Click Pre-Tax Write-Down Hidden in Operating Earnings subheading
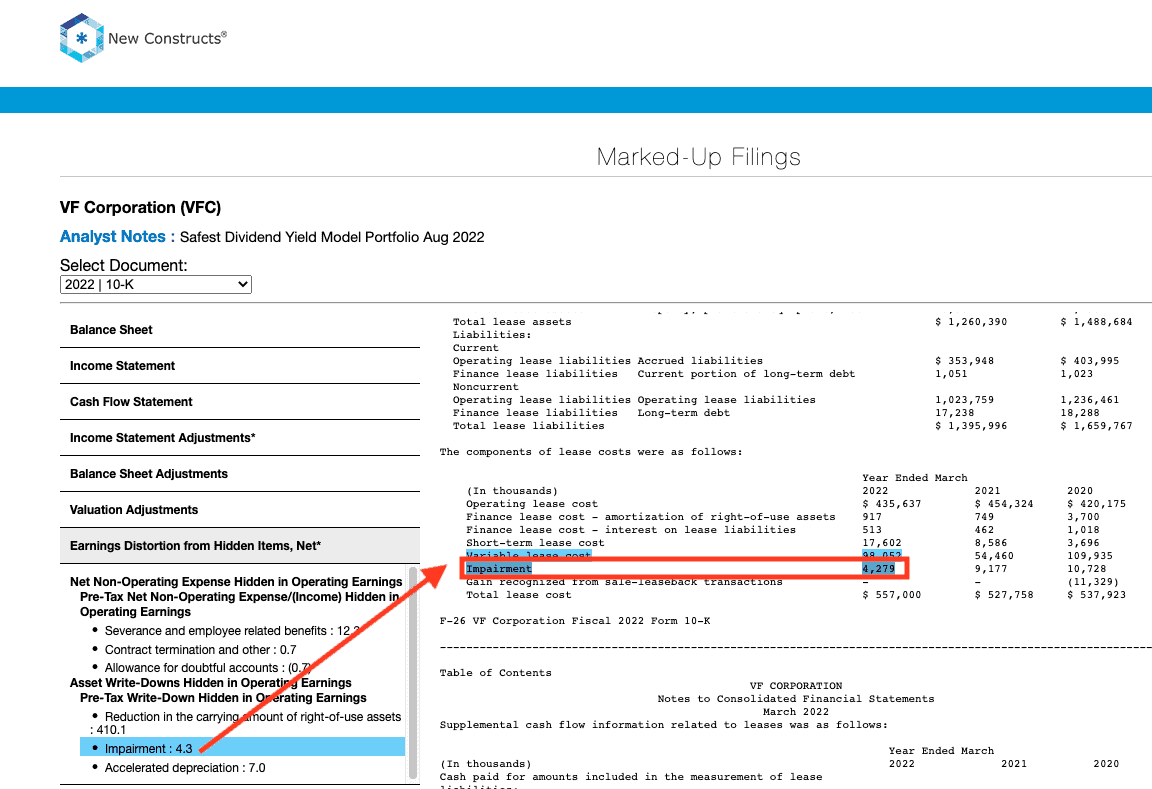Viewport: 1152px width, 789px height. coord(223,698)
